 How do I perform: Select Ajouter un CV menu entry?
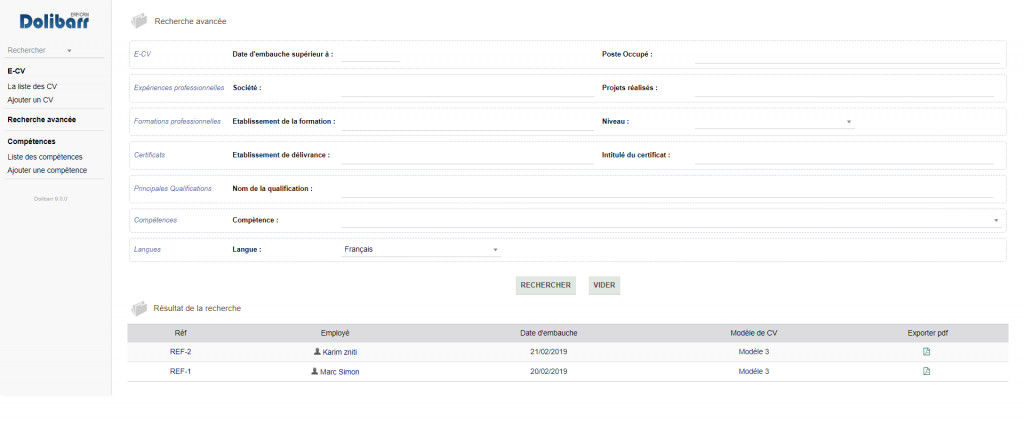(x=30, y=100)
